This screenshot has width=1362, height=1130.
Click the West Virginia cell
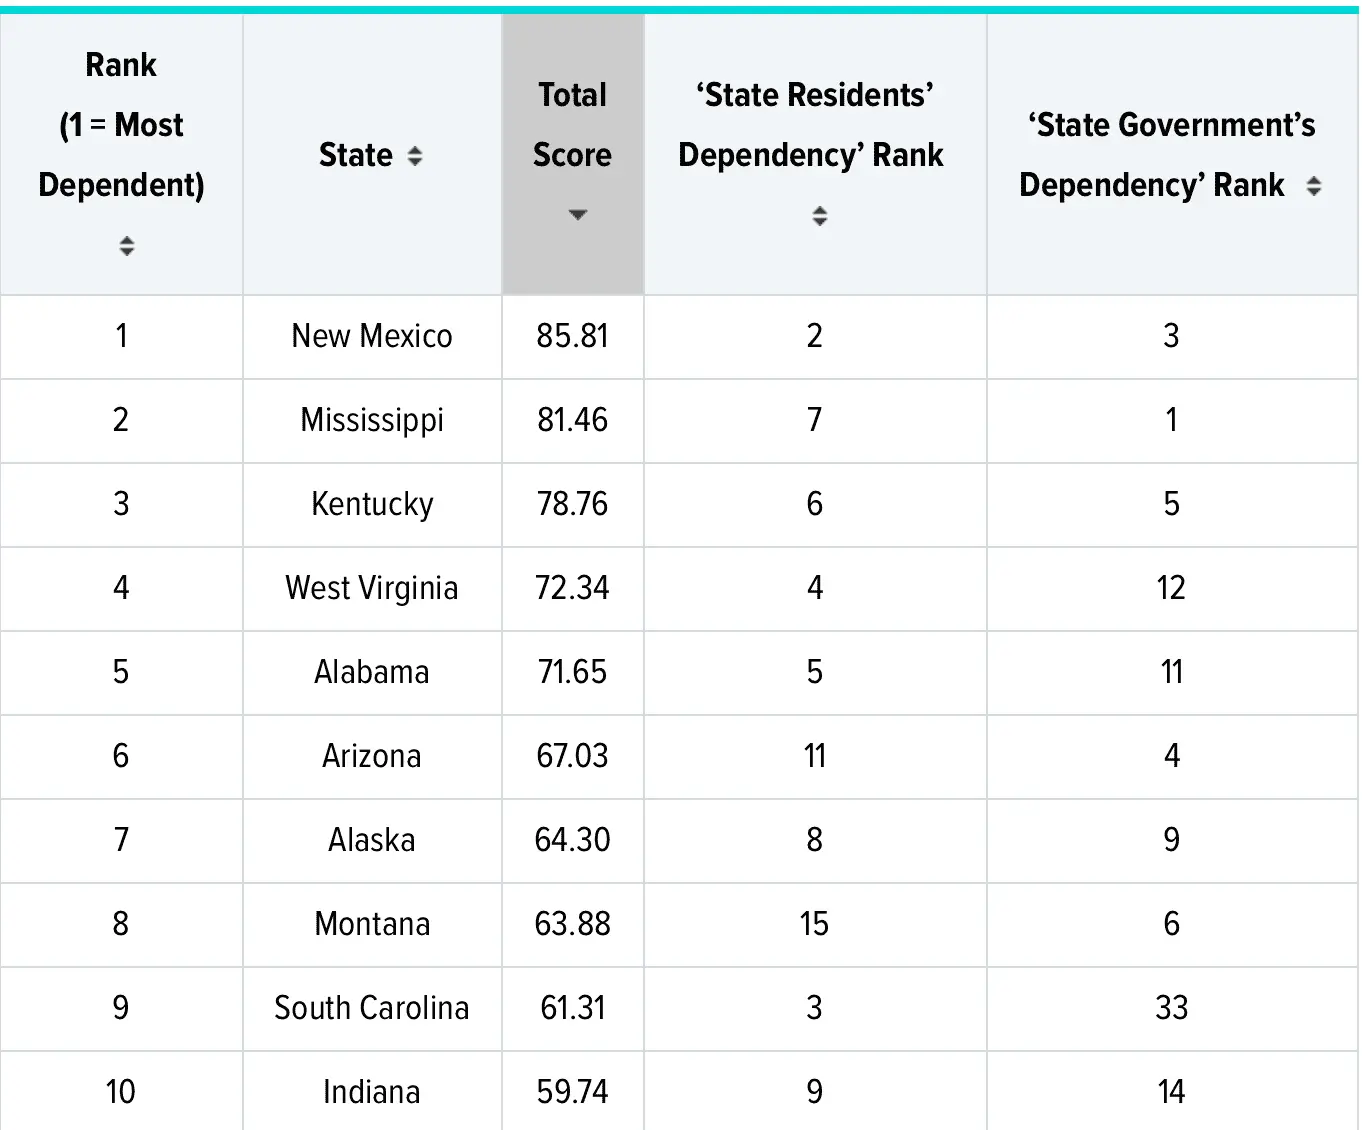(371, 588)
